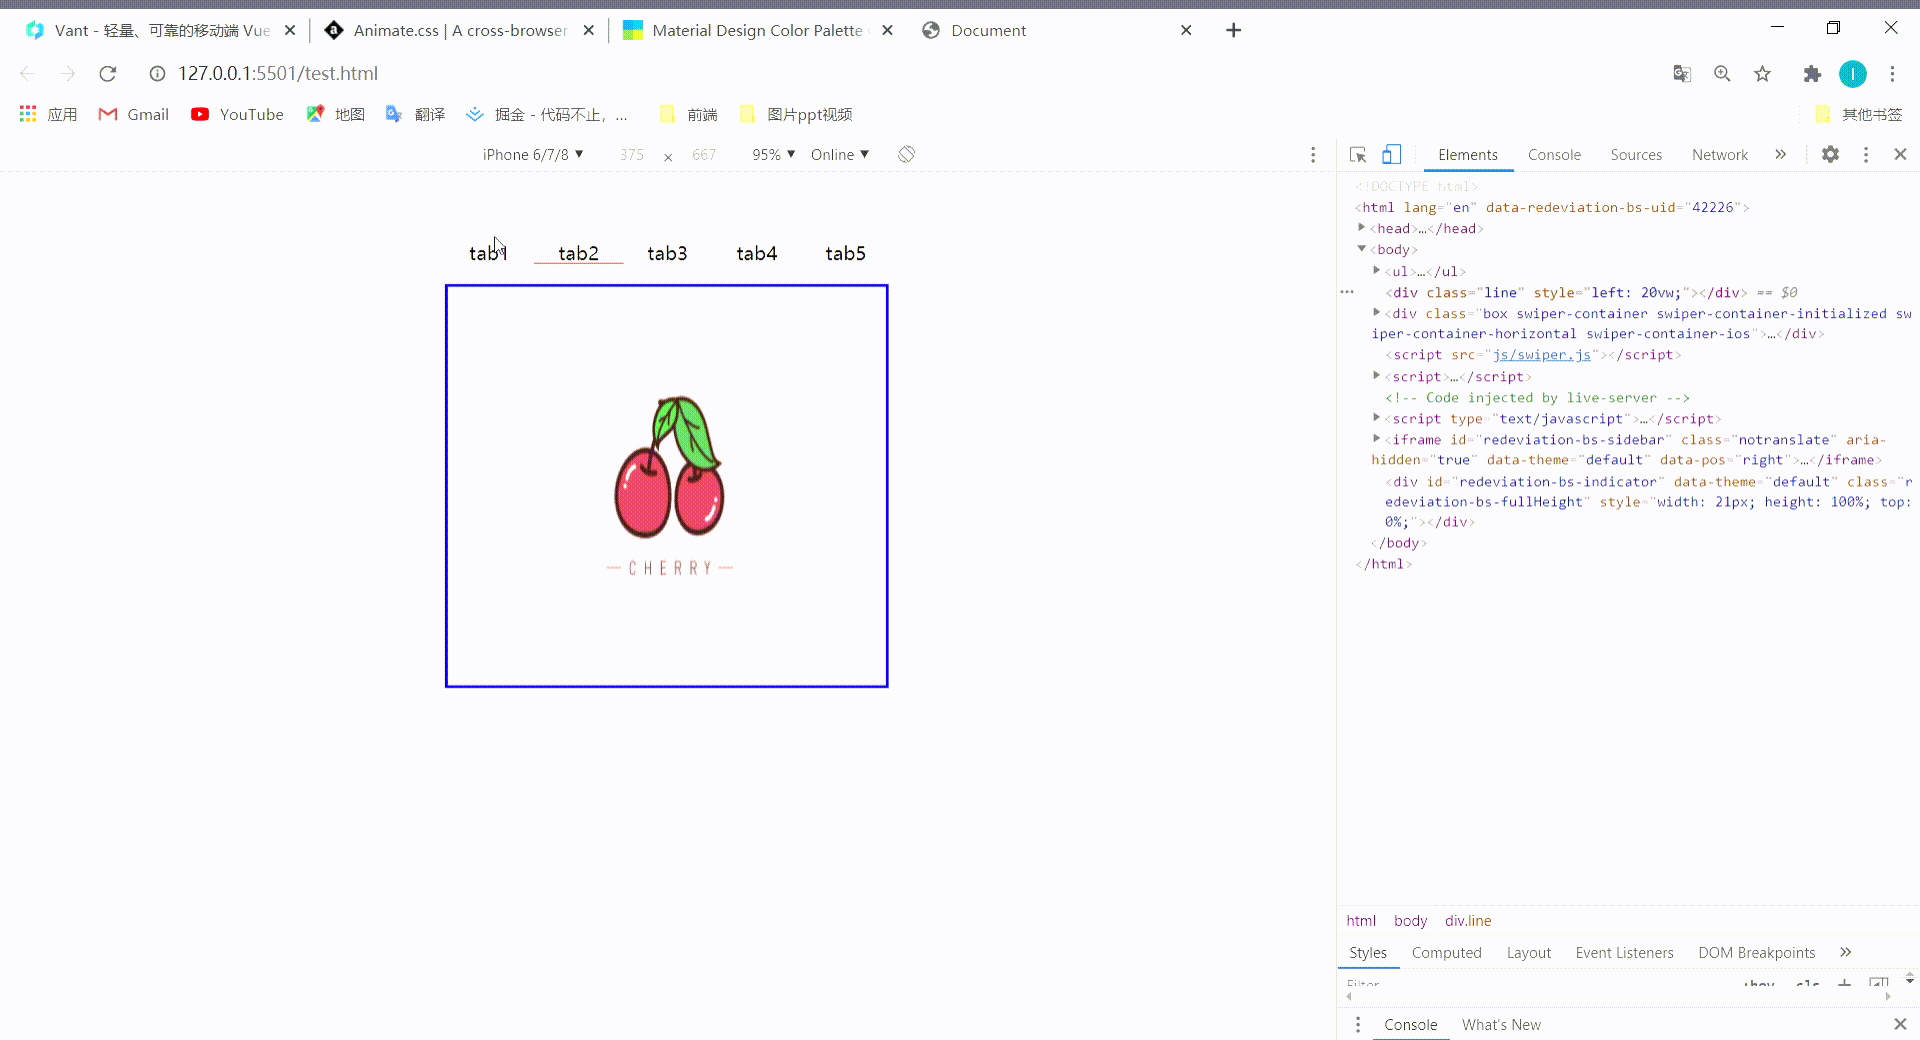Open the iPhone 6/7/8 device dropdown

533,154
